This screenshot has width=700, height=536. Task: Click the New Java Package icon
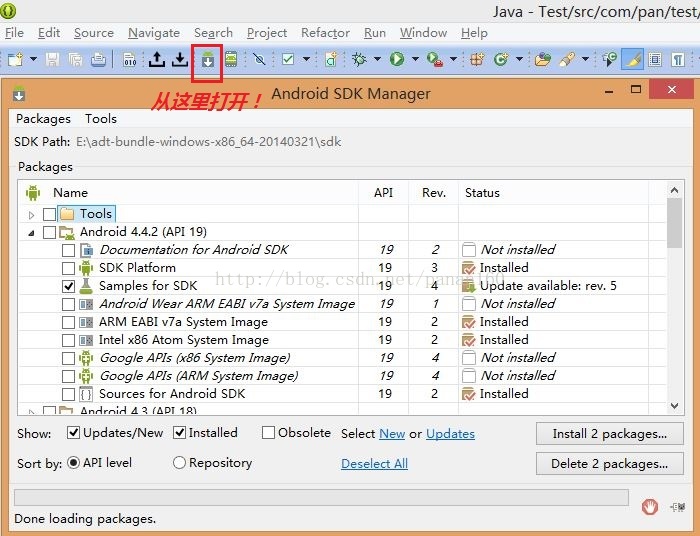click(x=477, y=59)
